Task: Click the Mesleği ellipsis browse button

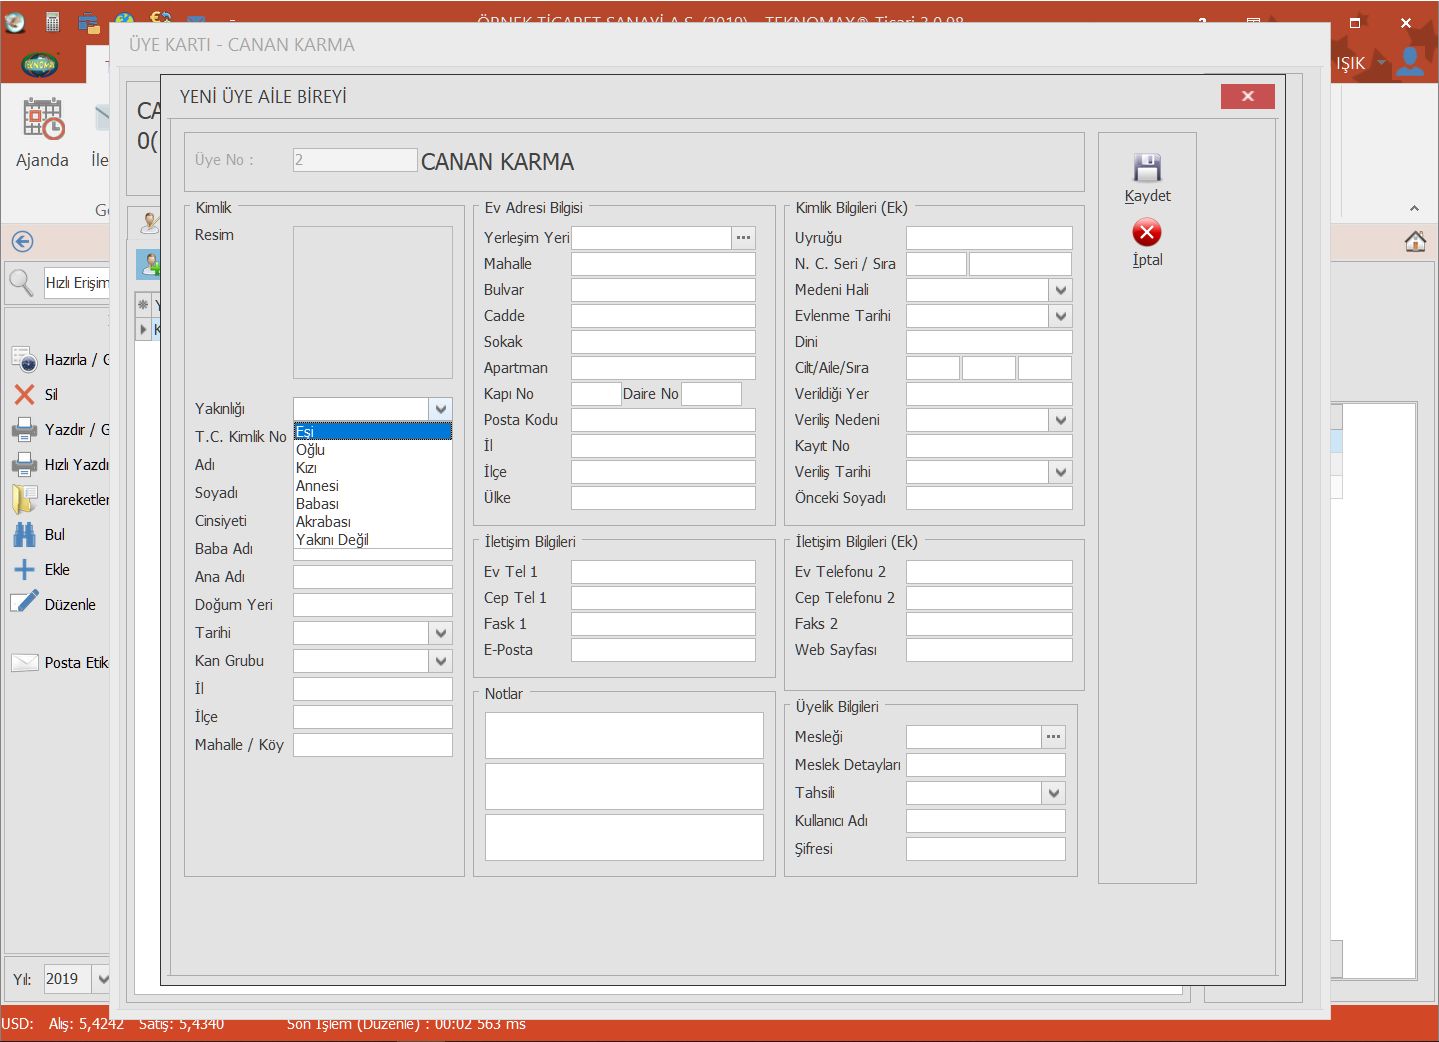Action: [1053, 737]
